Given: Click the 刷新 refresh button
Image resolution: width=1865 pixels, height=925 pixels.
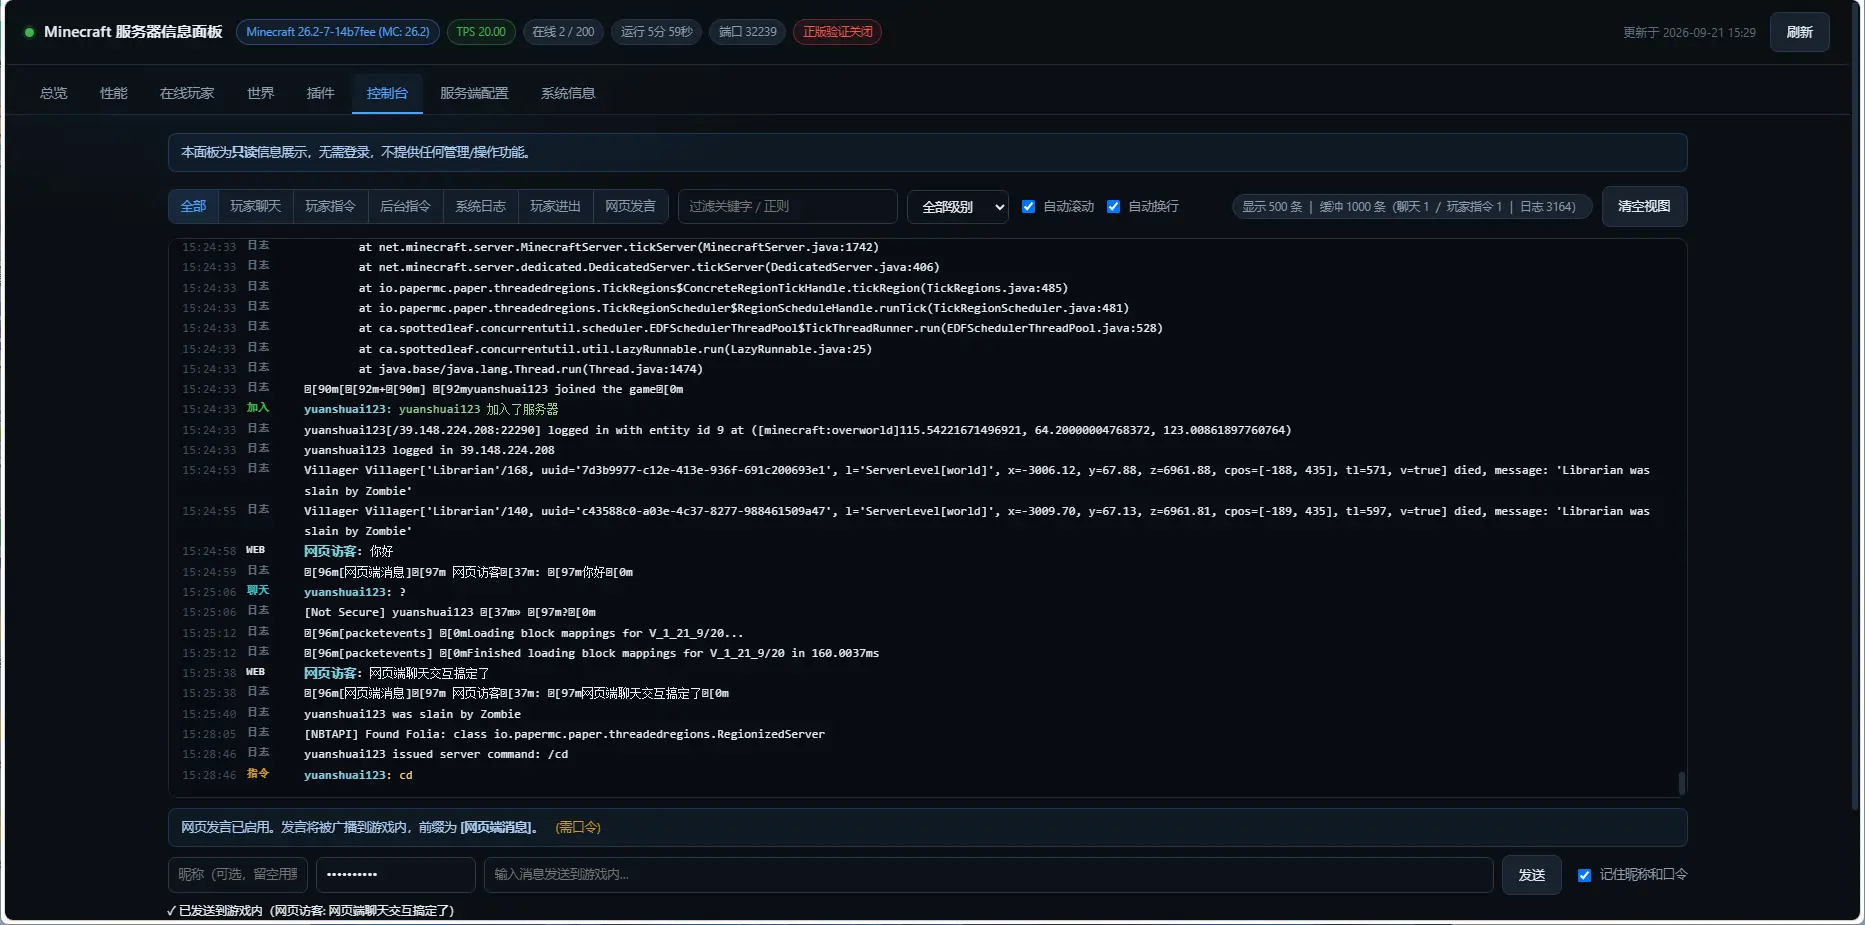Looking at the screenshot, I should [1799, 32].
